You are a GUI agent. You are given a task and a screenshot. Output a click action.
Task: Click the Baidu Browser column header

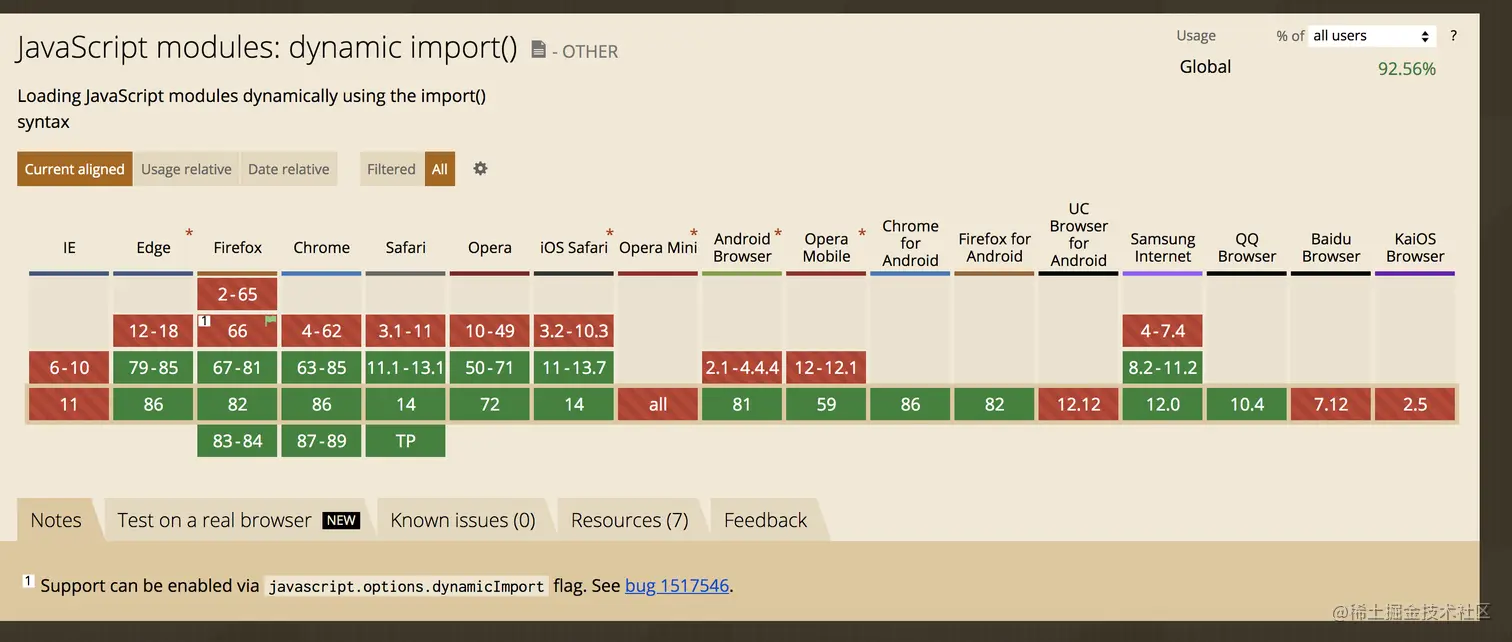pos(1331,248)
